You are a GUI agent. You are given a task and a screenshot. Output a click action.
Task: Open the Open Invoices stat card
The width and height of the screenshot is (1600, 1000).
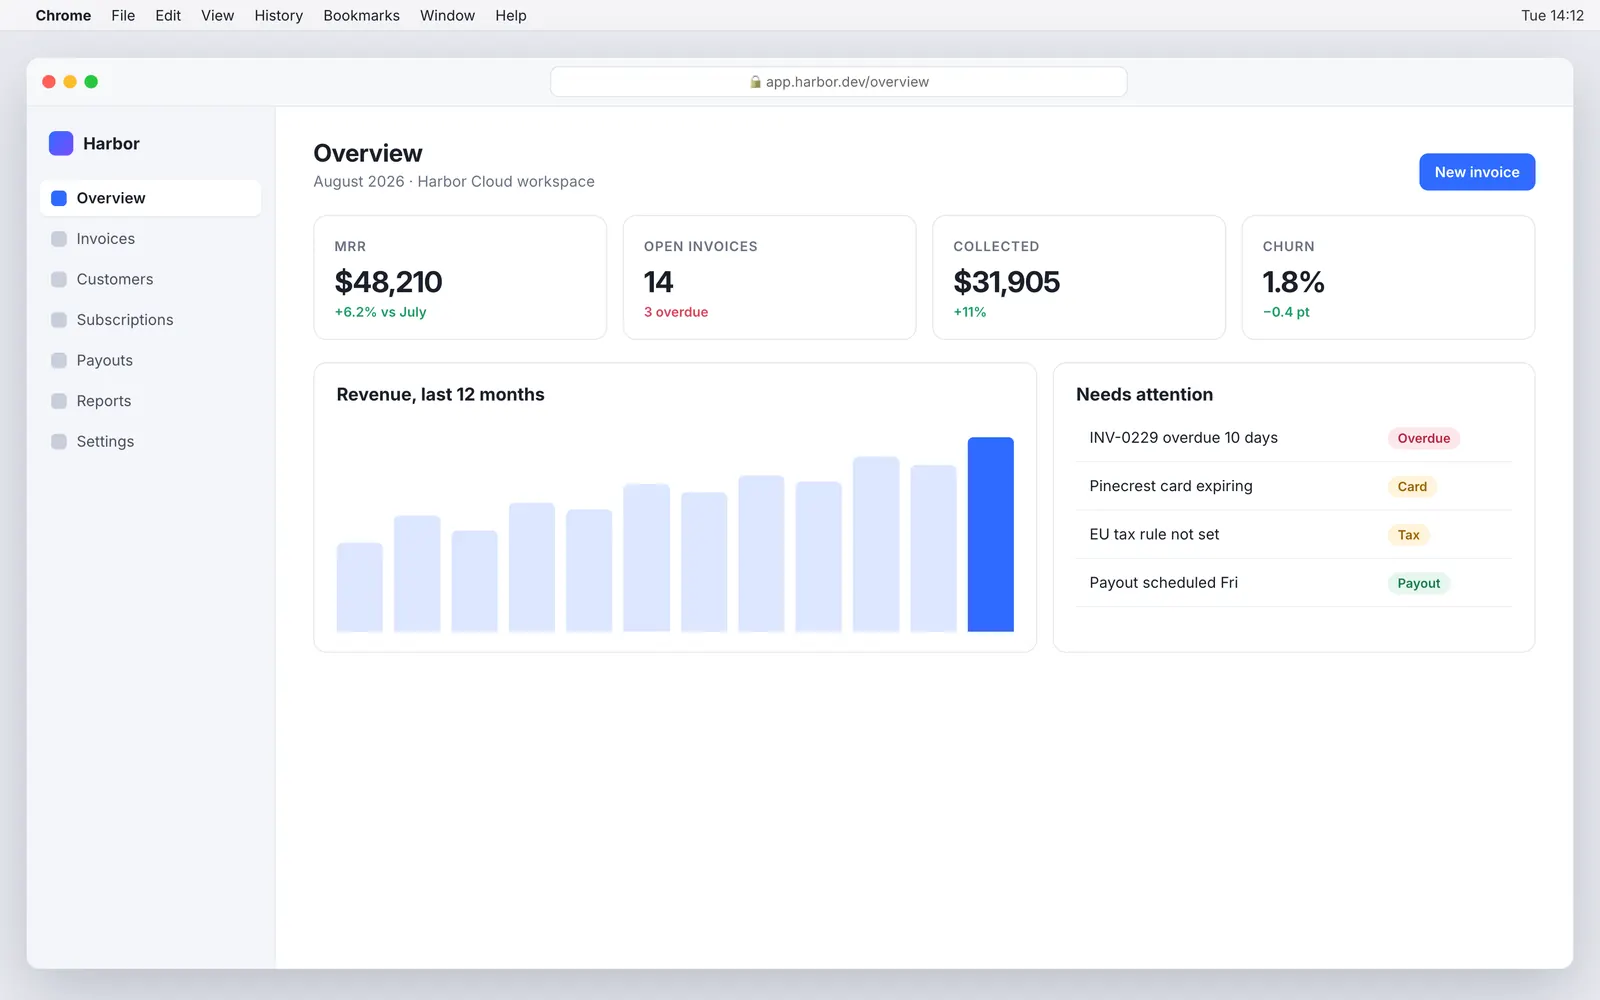tap(769, 277)
